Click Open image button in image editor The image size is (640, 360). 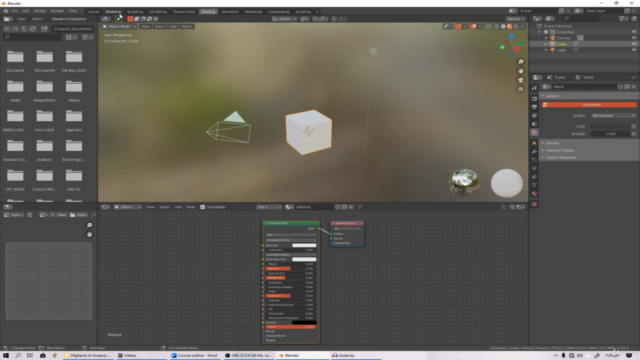78,215
